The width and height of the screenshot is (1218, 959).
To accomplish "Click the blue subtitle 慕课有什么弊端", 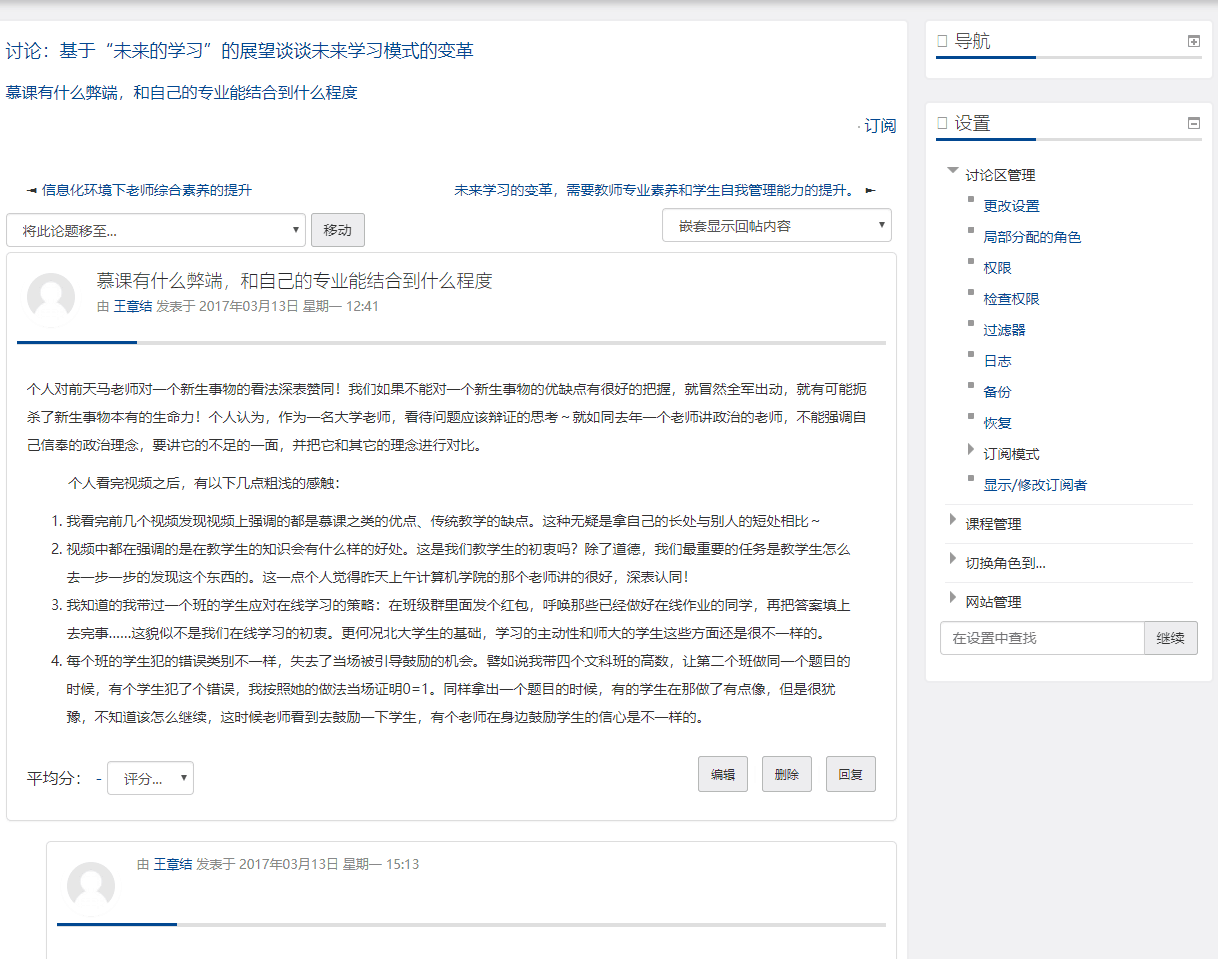I will 181,93.
